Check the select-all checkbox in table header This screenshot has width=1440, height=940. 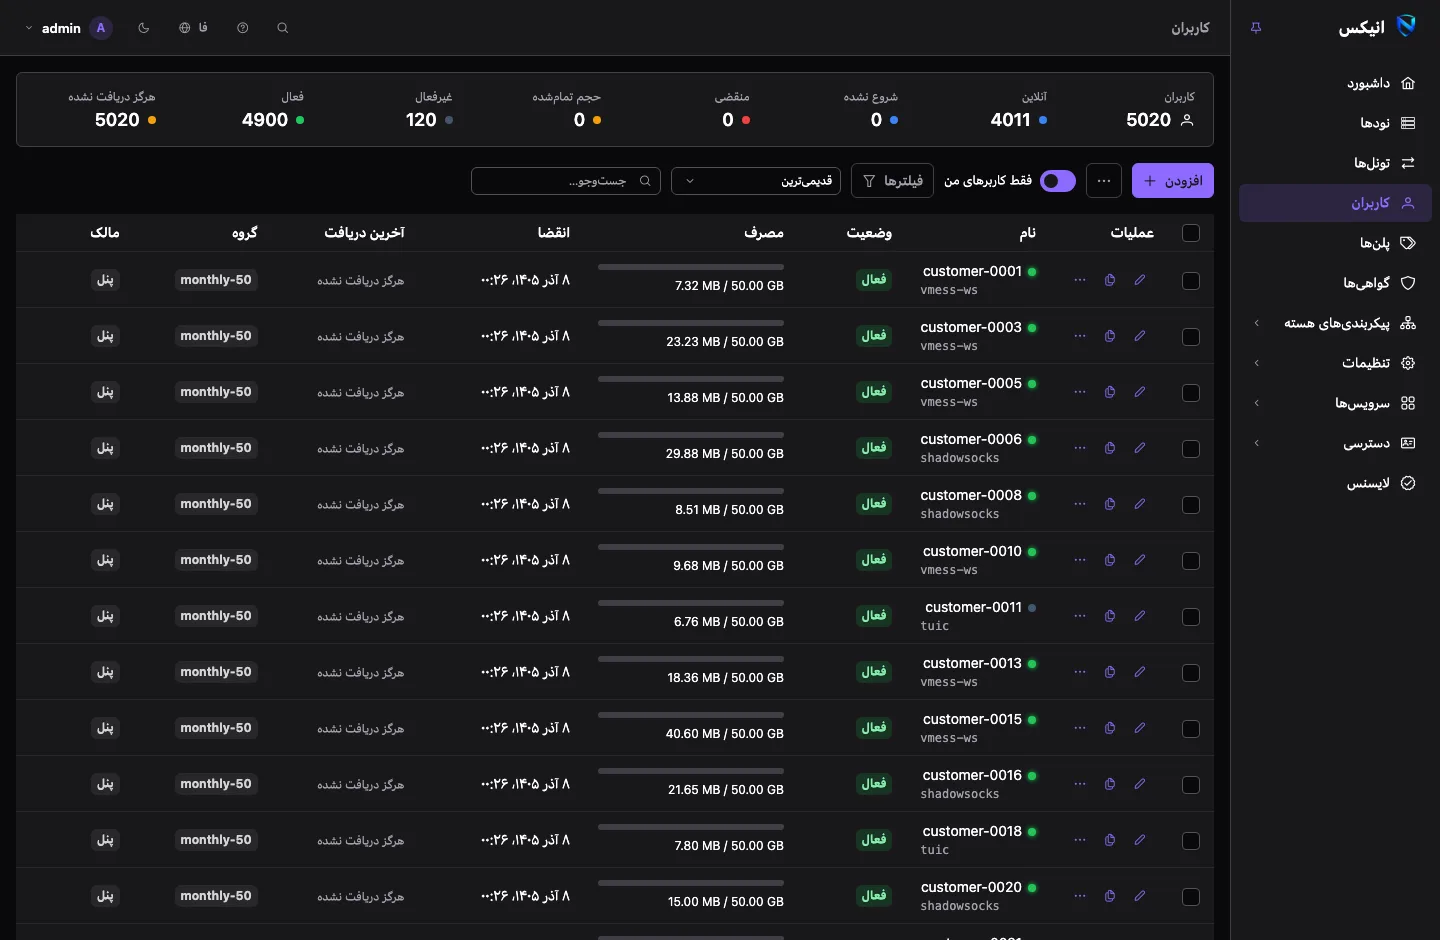(x=1191, y=233)
